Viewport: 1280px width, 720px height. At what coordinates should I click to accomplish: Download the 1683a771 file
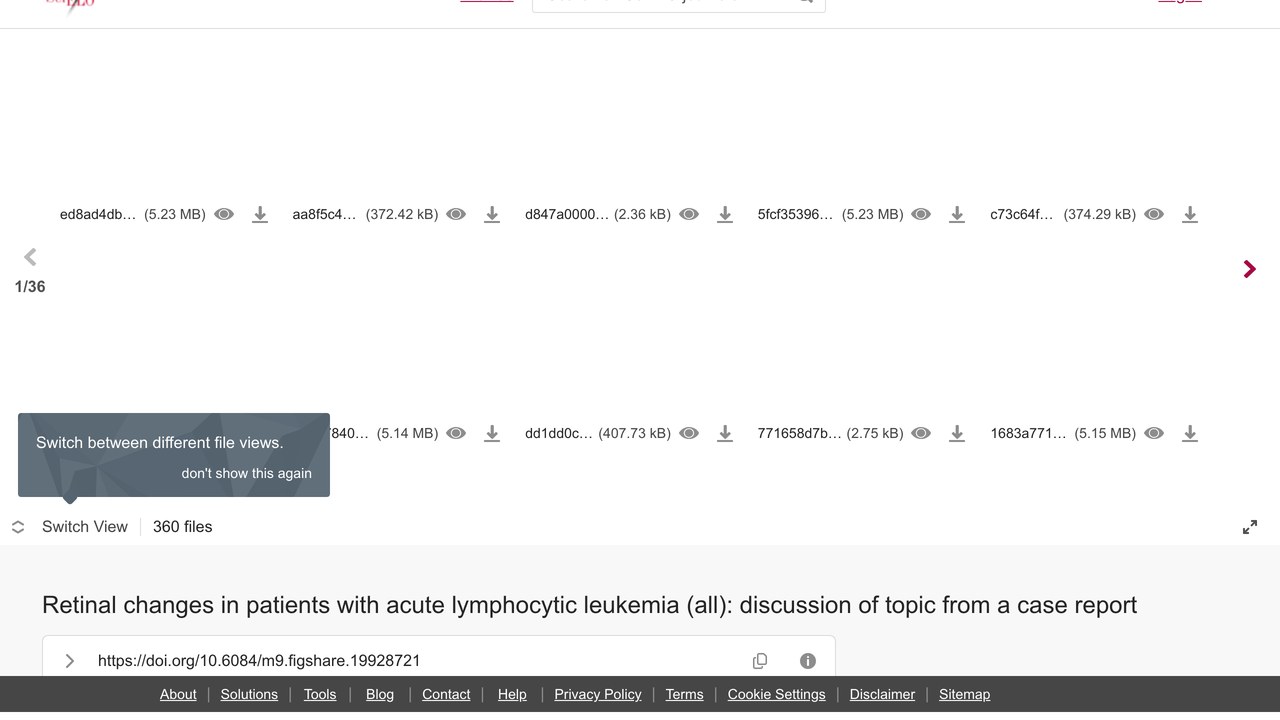[x=1190, y=433]
